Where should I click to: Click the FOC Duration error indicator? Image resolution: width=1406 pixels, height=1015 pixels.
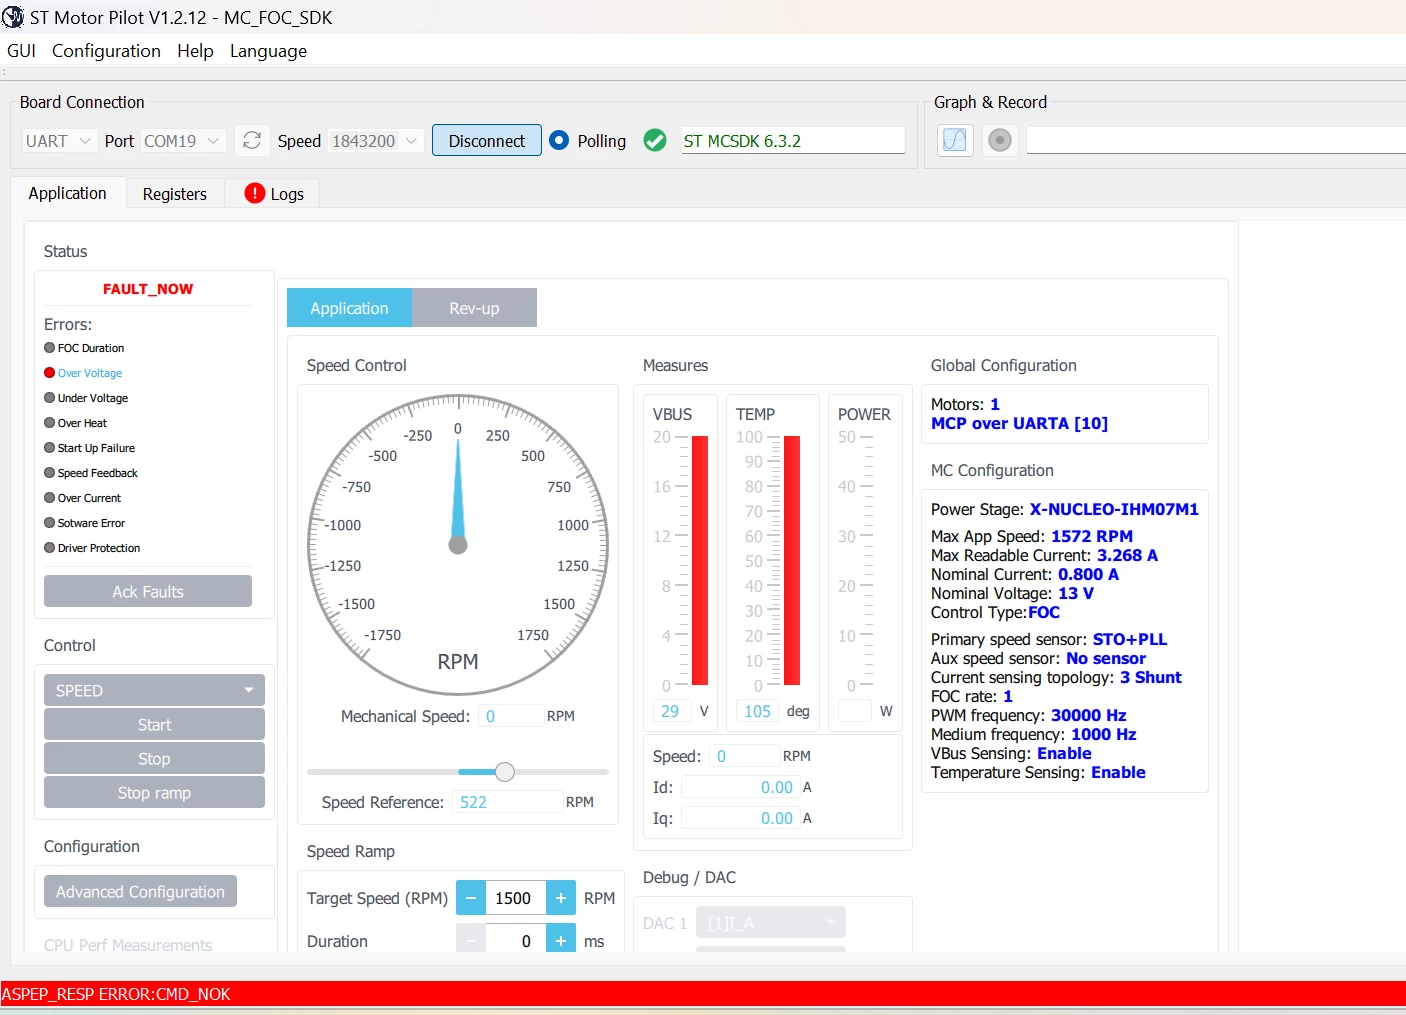click(49, 348)
